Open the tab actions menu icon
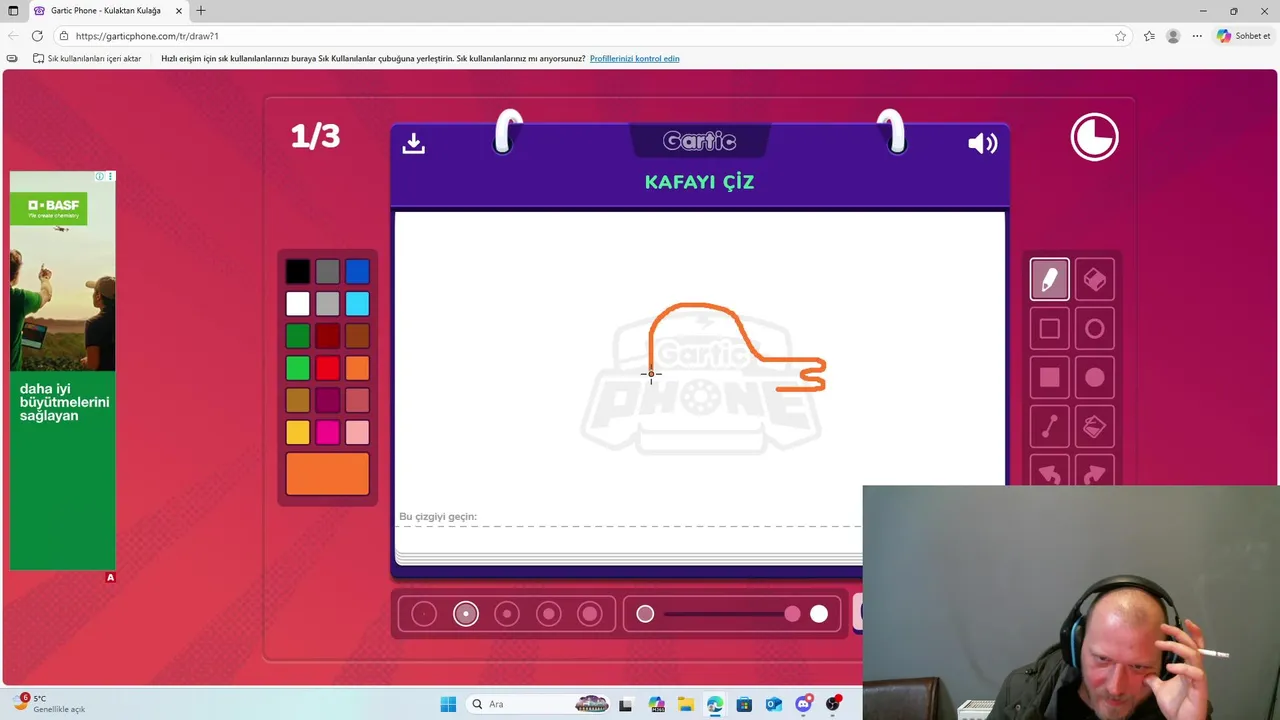This screenshot has height=720, width=1280. [x=13, y=11]
